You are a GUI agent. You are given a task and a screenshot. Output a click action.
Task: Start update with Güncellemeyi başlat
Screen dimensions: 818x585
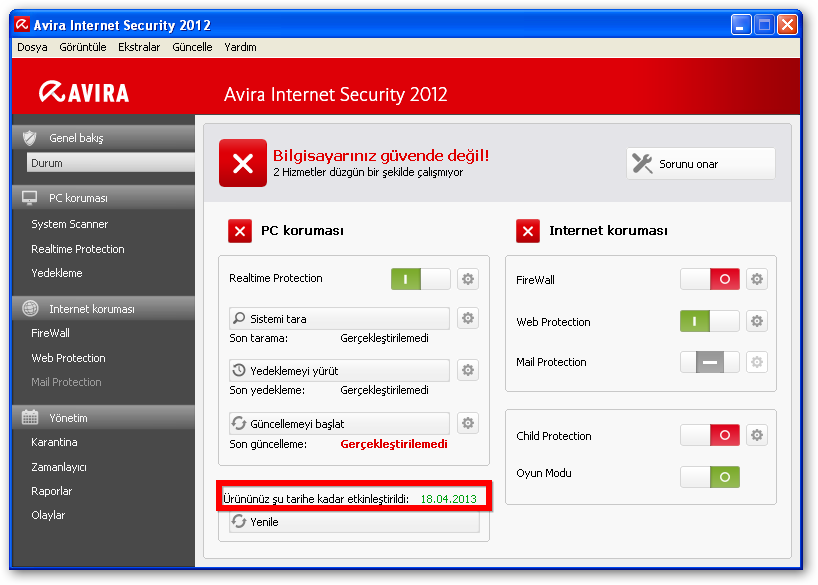pos(339,423)
